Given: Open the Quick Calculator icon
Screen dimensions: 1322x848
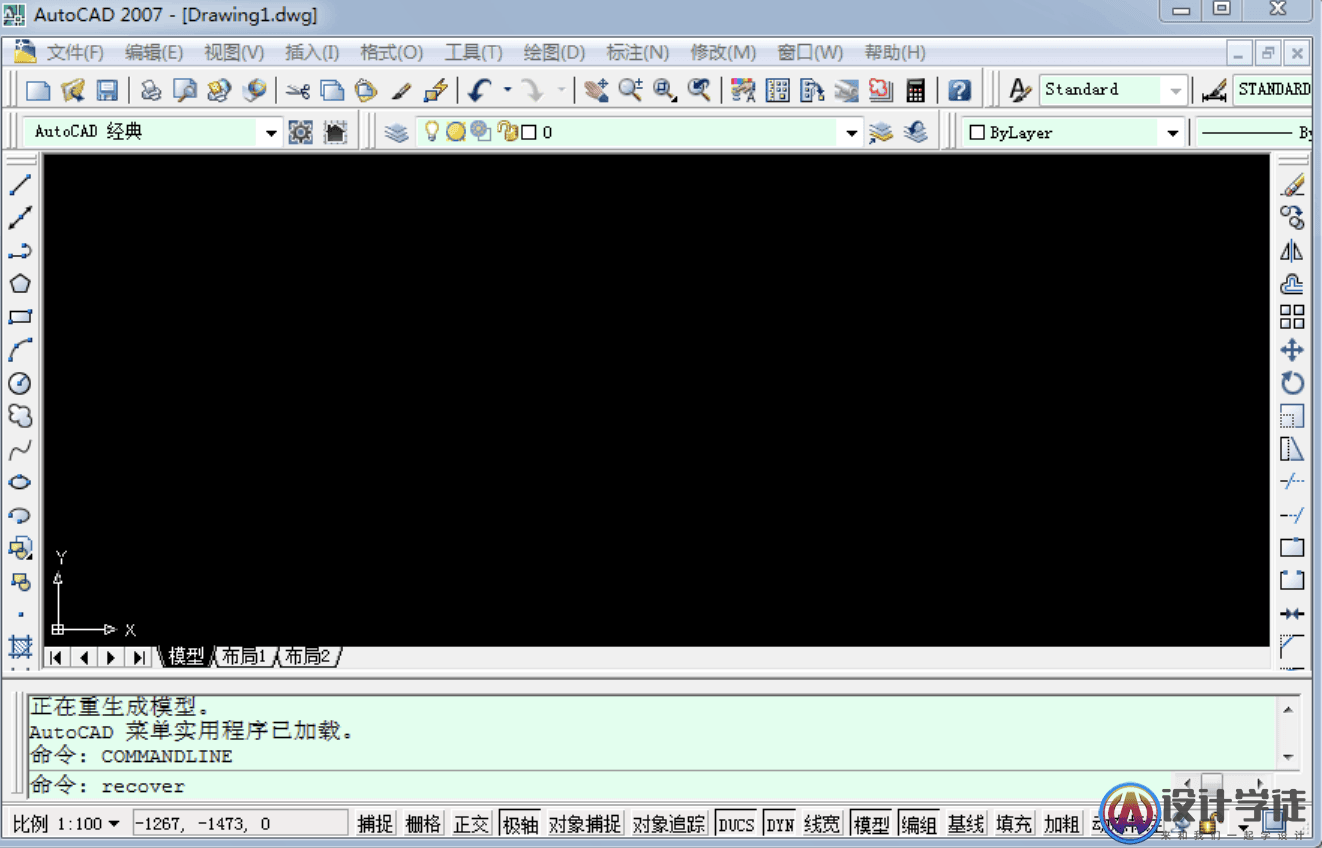Looking at the screenshot, I should tap(915, 91).
